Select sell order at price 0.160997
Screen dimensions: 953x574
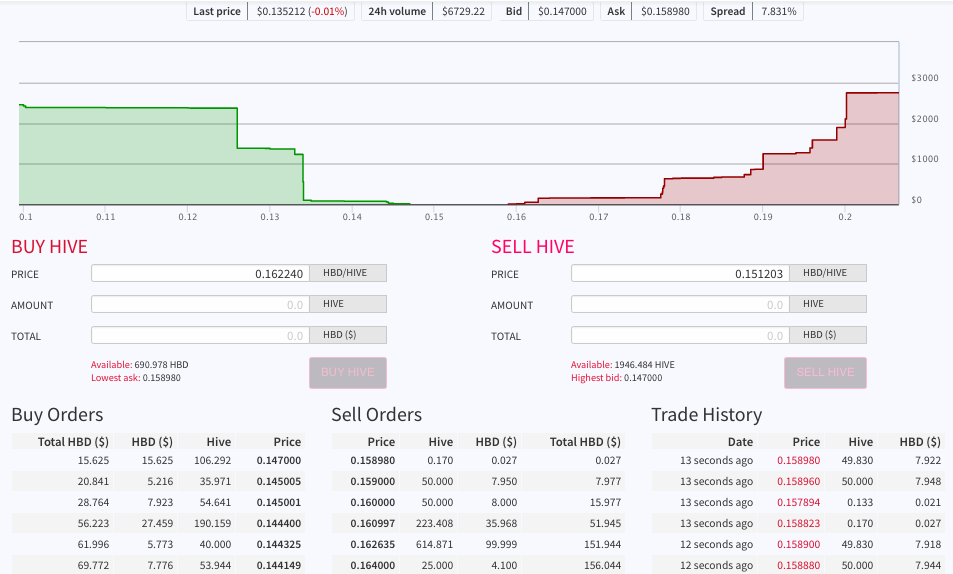pyautogui.click(x=478, y=524)
